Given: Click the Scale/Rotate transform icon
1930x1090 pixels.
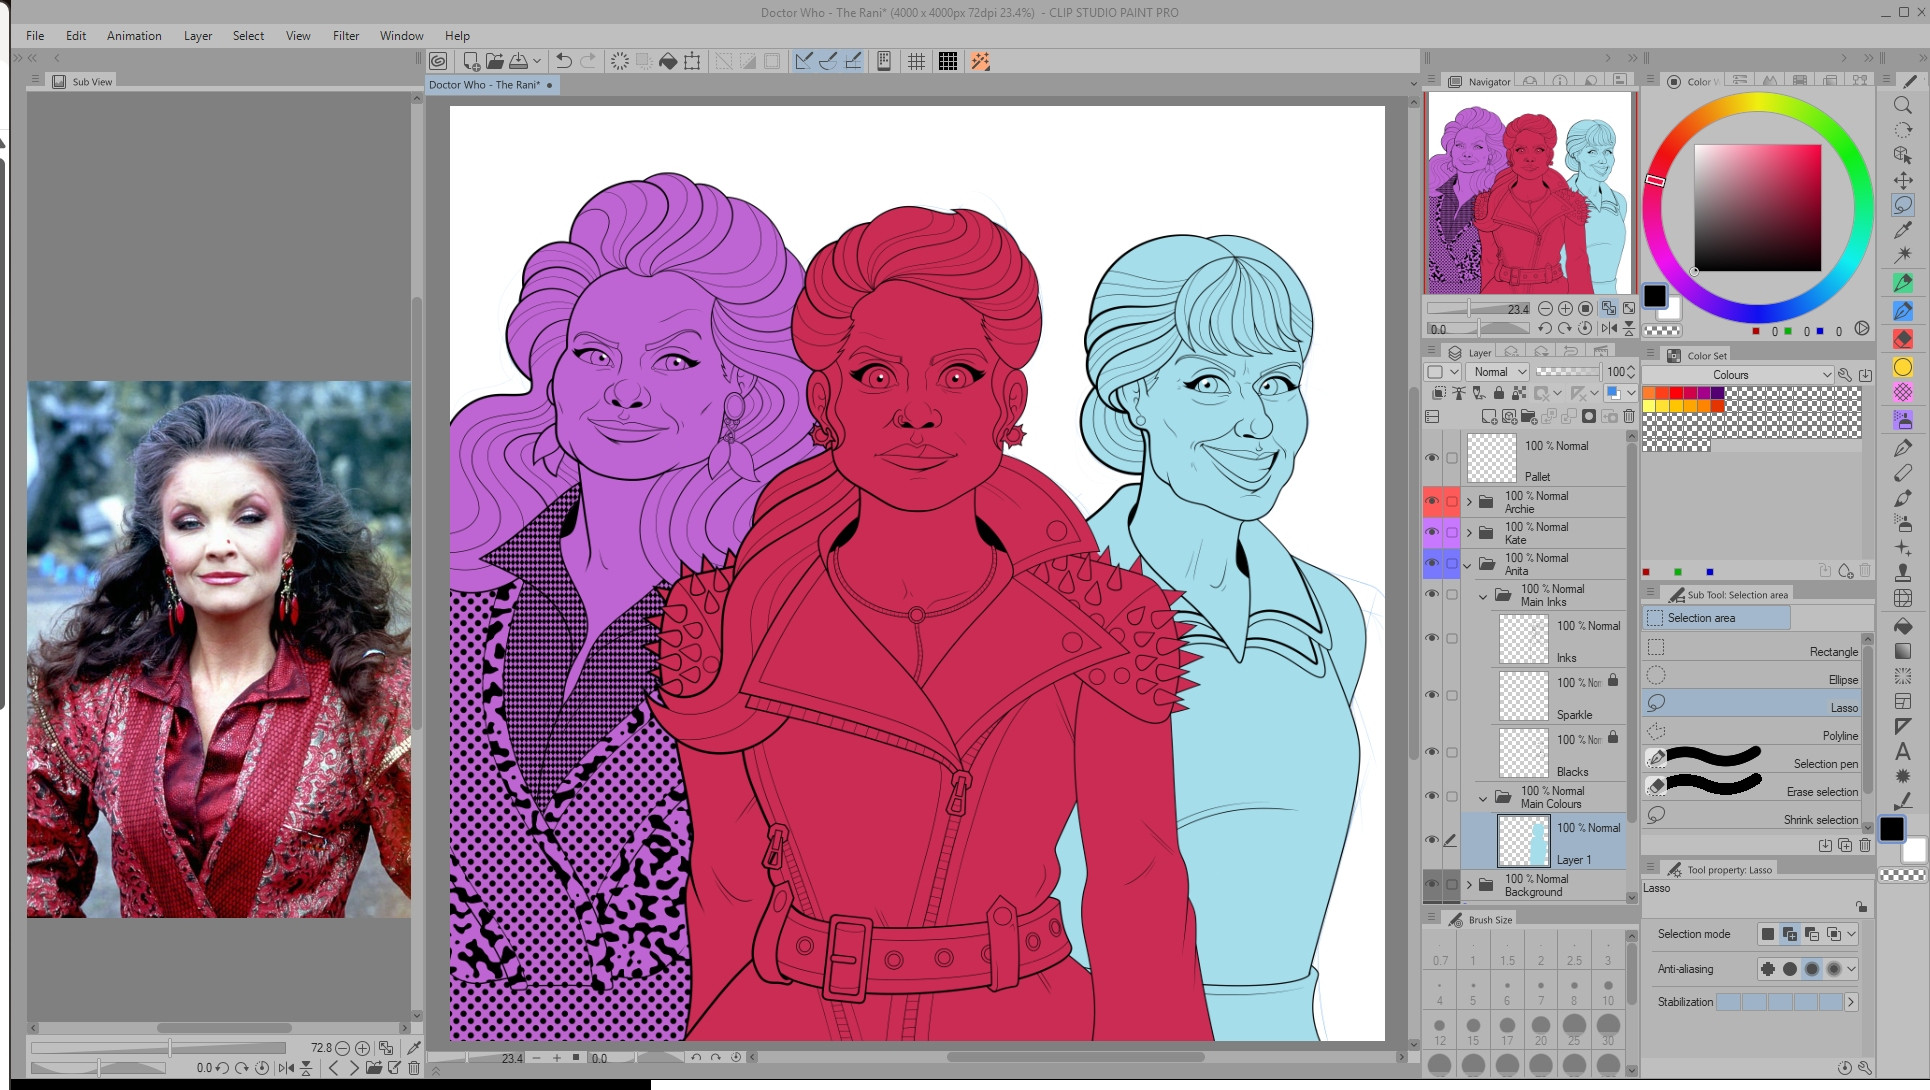Looking at the screenshot, I should coord(692,61).
